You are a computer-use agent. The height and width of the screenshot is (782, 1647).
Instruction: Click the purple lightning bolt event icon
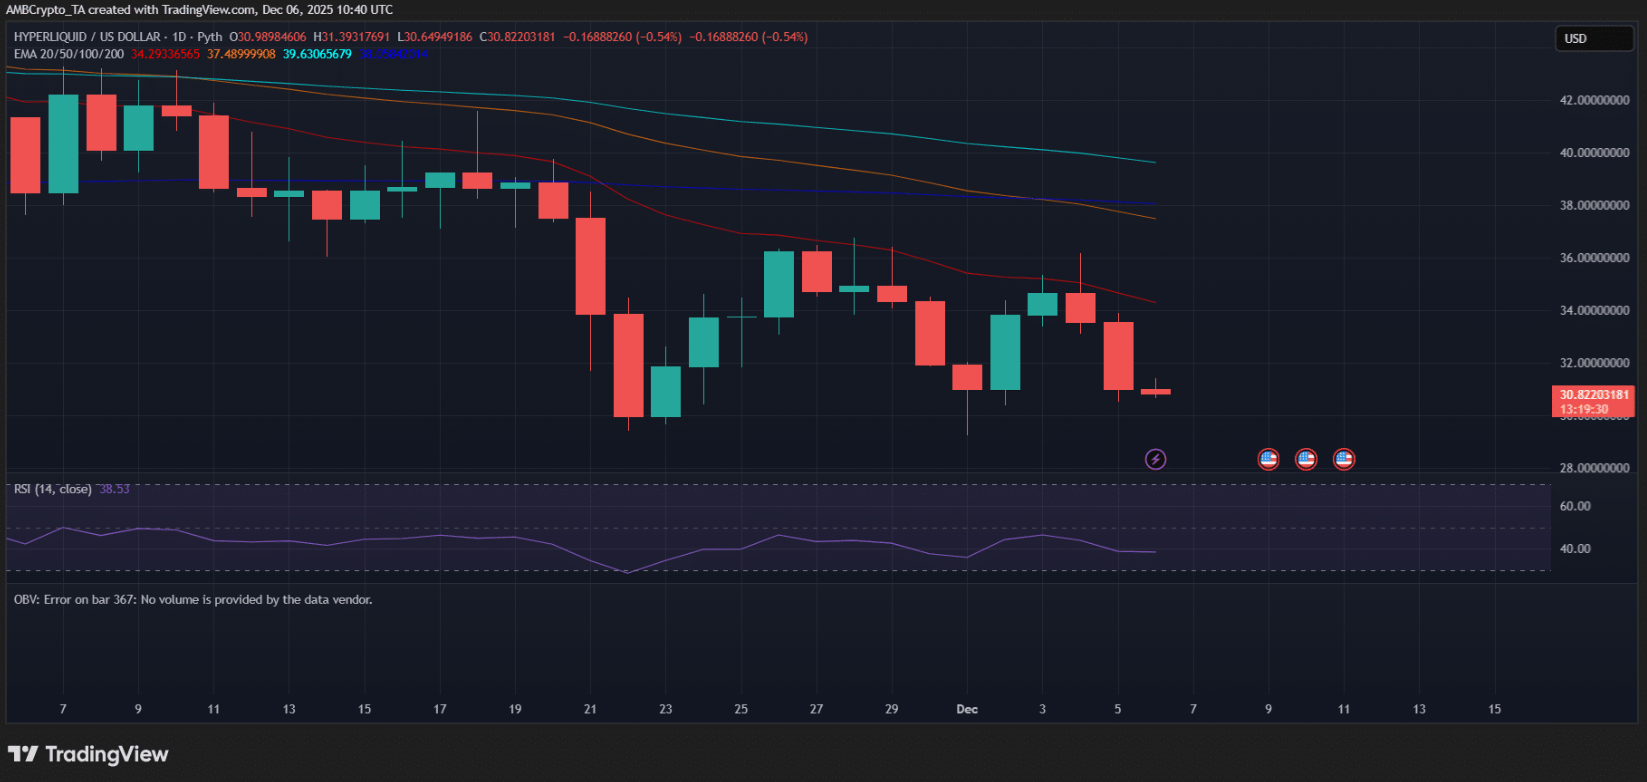pos(1155,459)
